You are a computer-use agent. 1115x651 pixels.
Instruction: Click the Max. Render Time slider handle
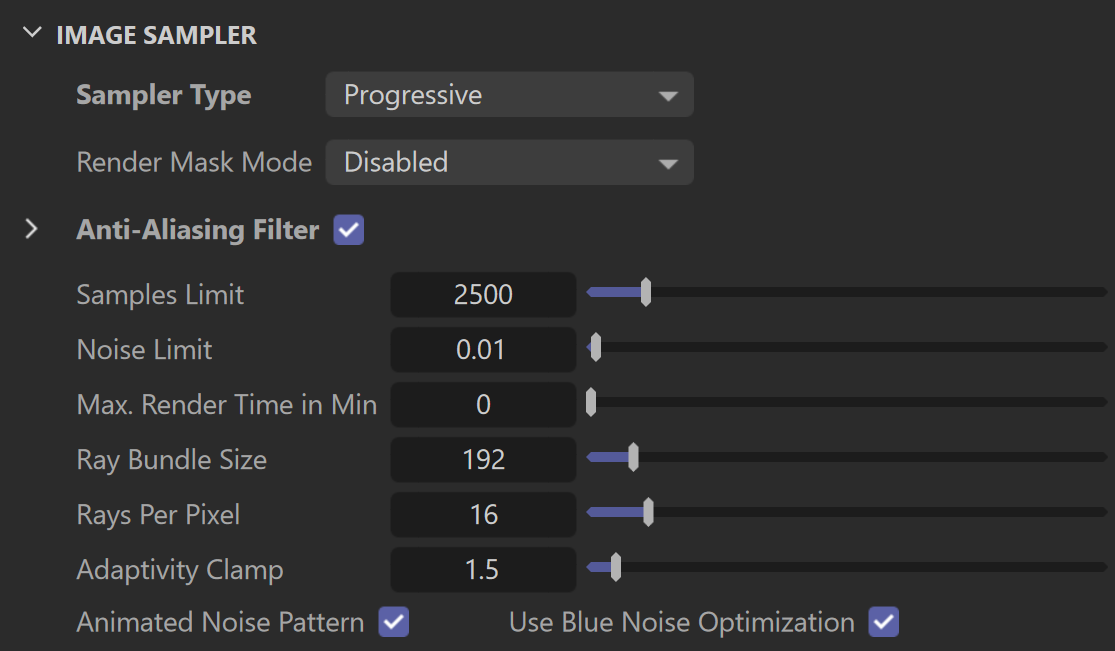[x=591, y=402]
